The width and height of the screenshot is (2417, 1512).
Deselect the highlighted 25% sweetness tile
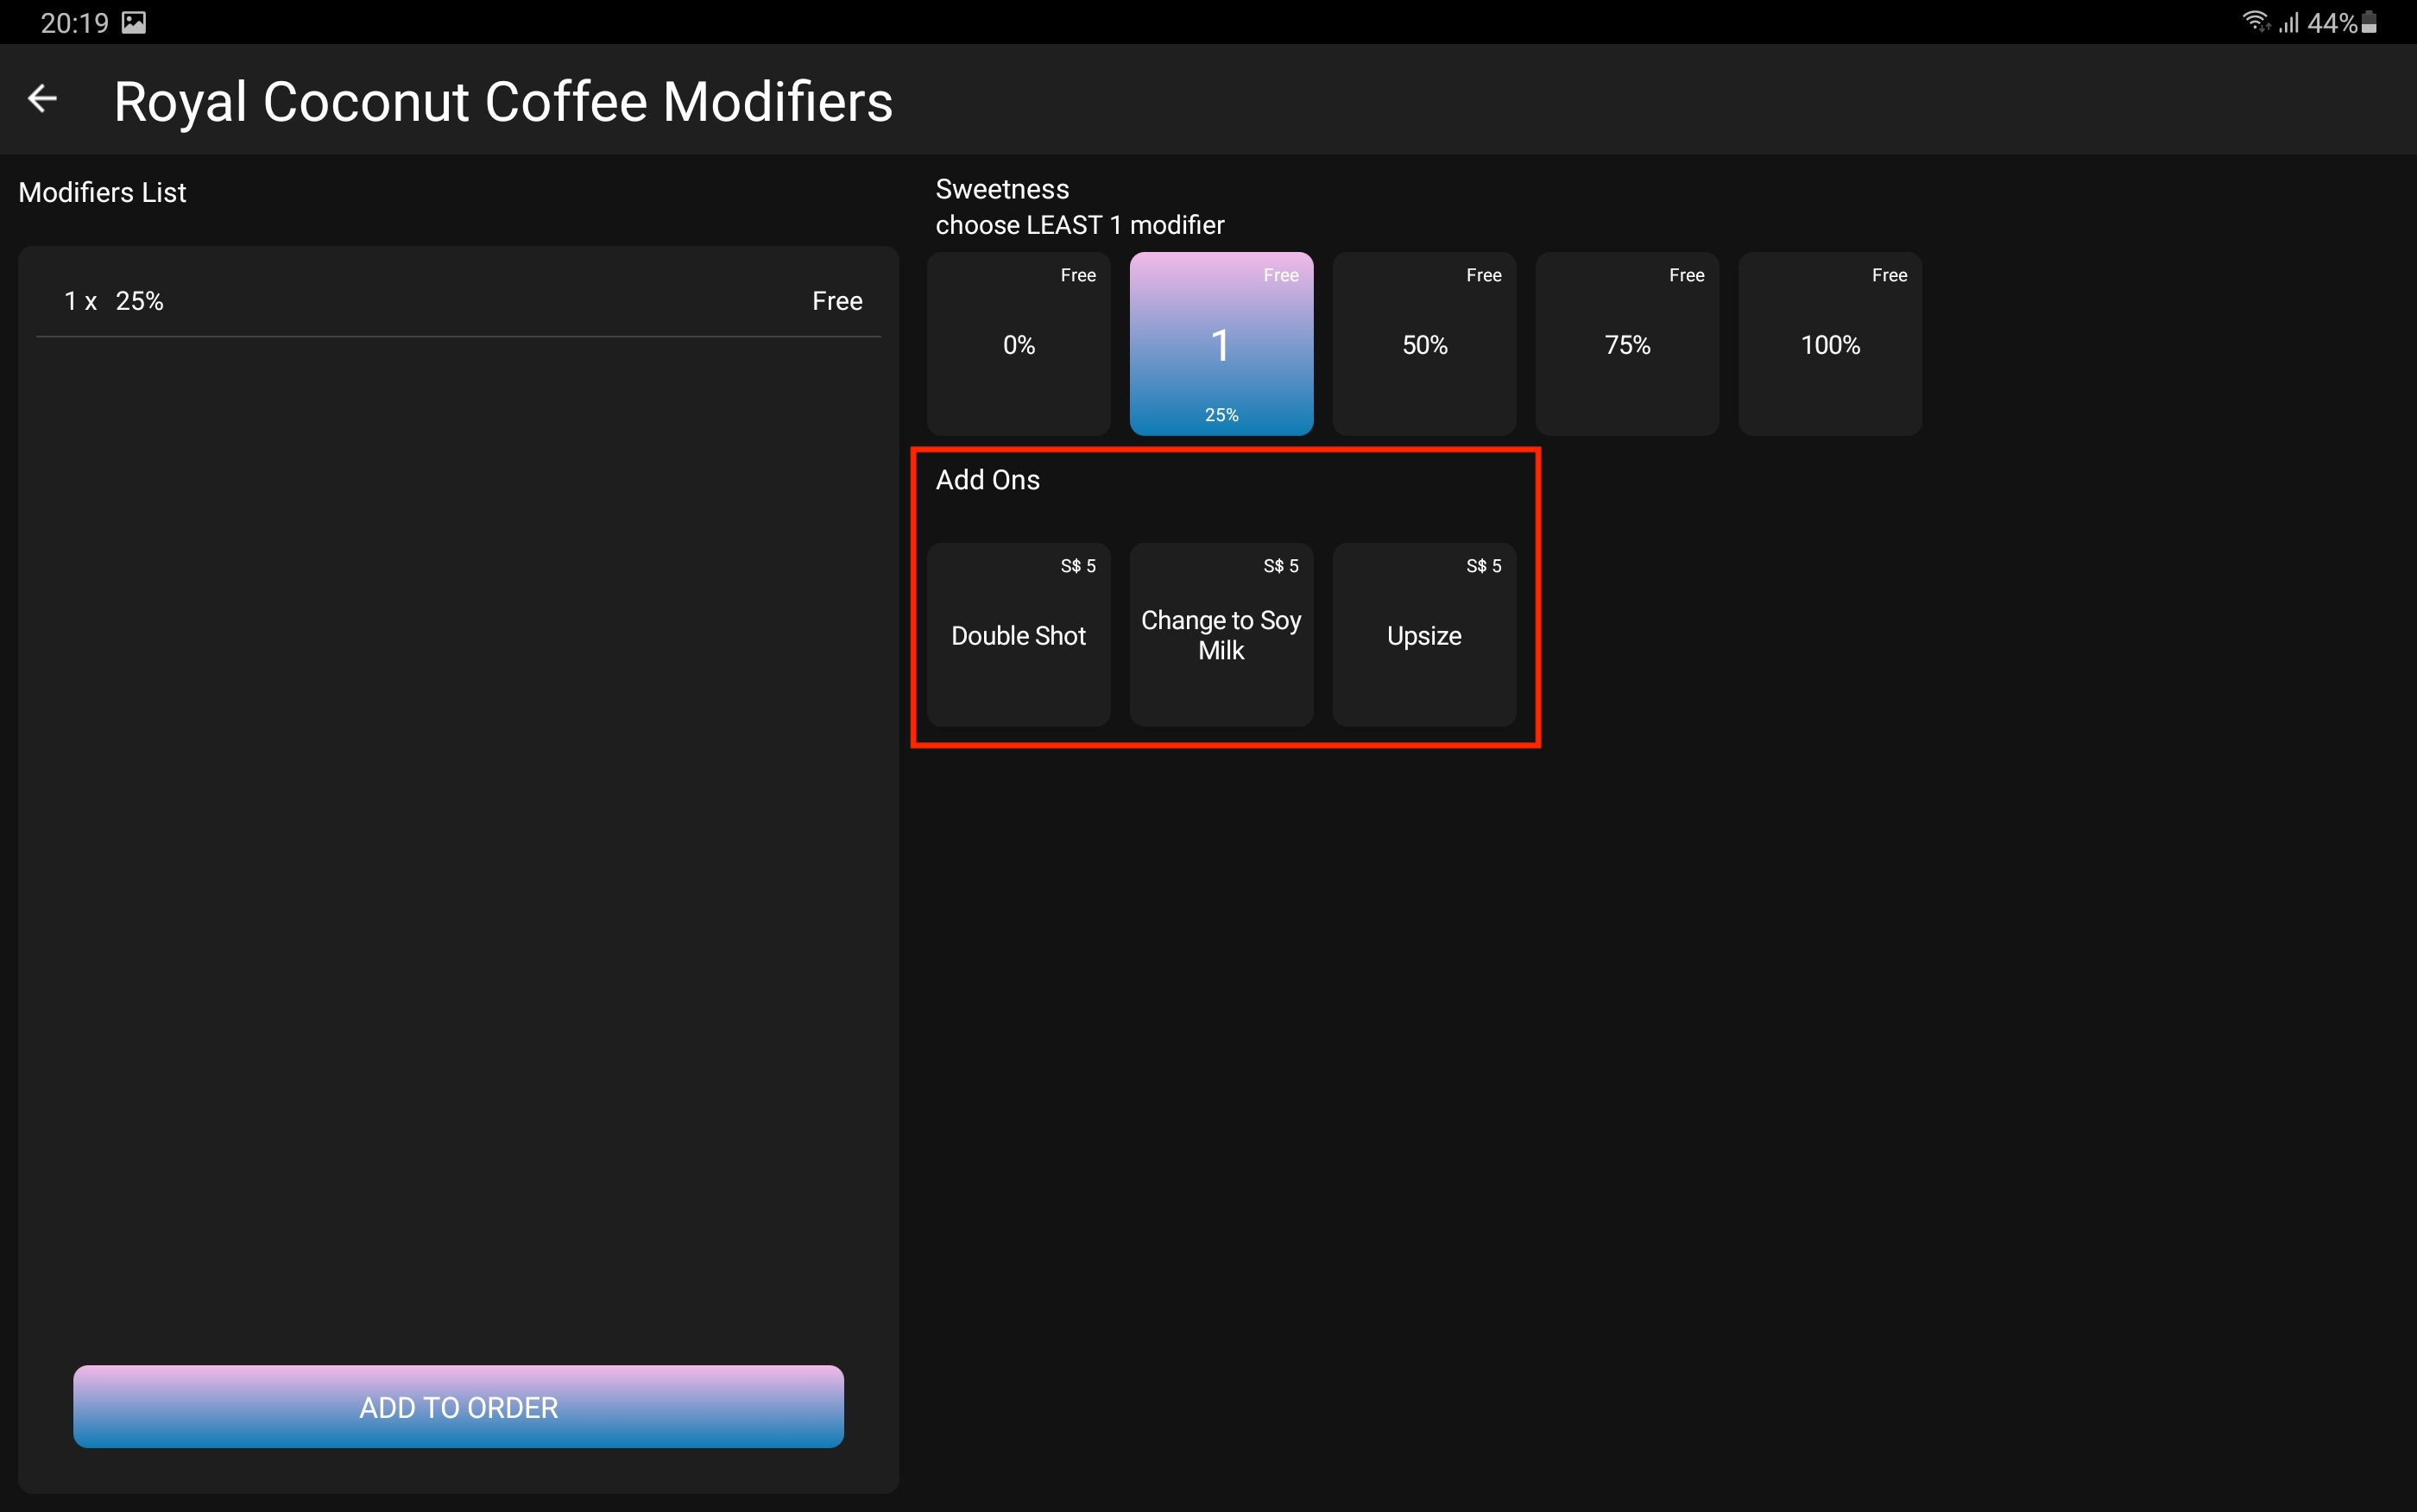click(x=1221, y=344)
